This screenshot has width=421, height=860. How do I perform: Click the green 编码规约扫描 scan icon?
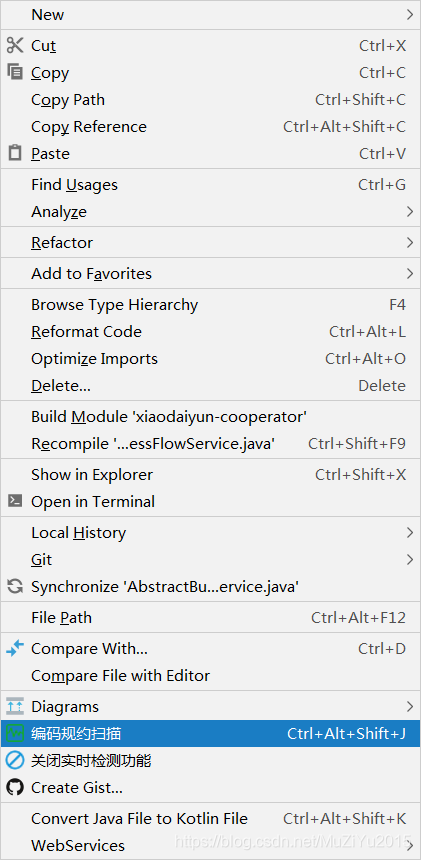(15, 733)
